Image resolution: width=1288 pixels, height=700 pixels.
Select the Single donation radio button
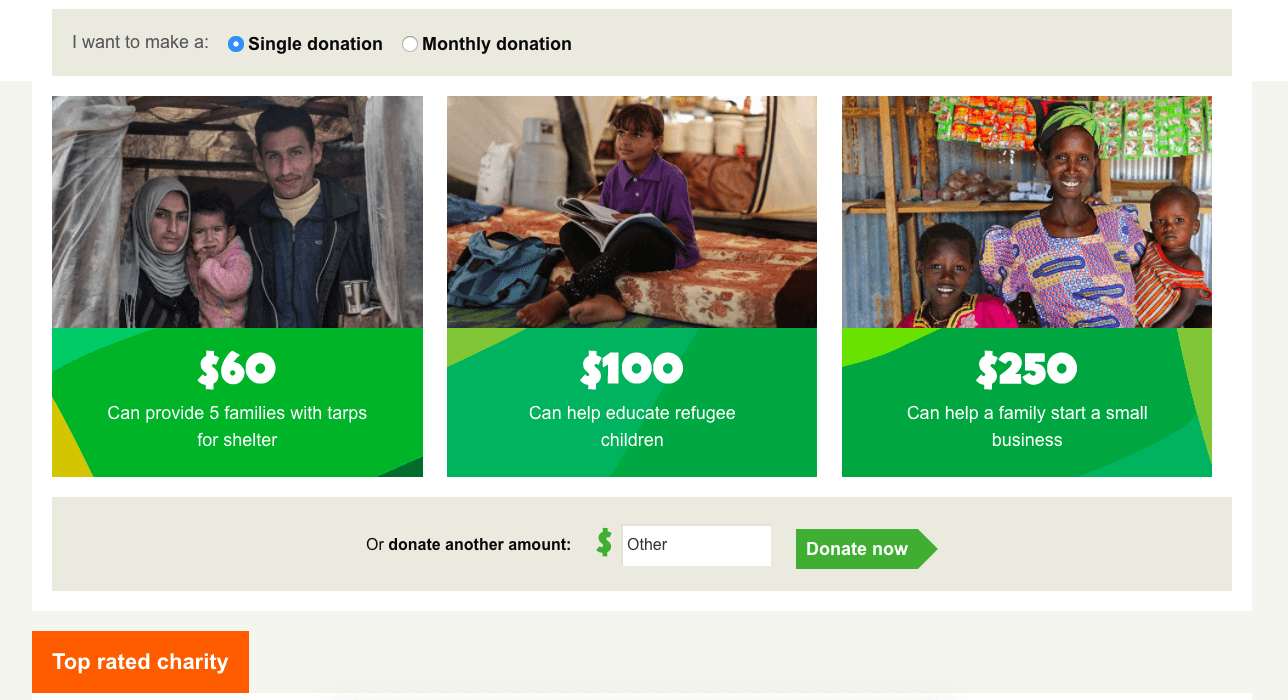[x=236, y=44]
